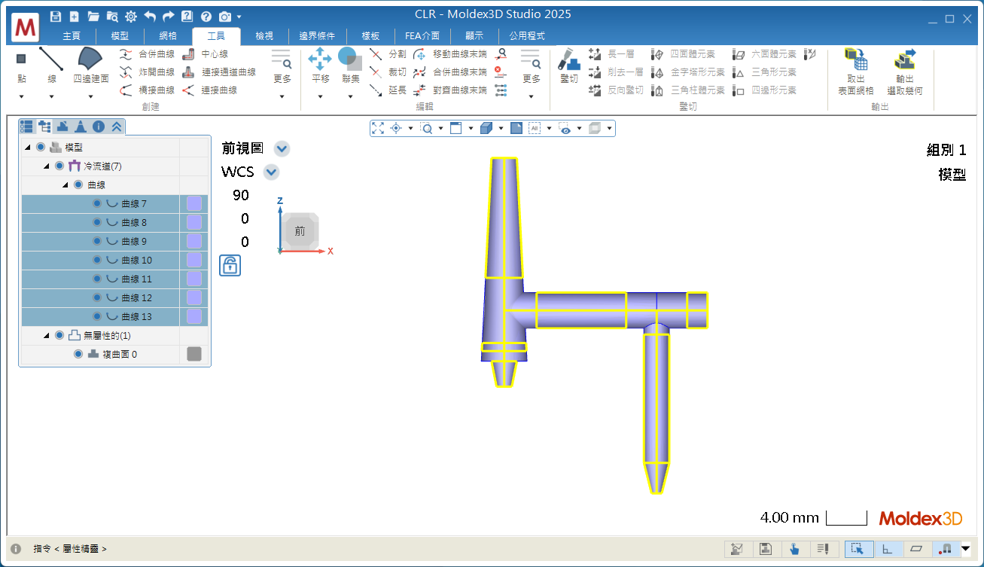Viewport: 984px width, 567px height.
Task: Click the 四邊建面 surface tool icon
Action: click(x=89, y=58)
